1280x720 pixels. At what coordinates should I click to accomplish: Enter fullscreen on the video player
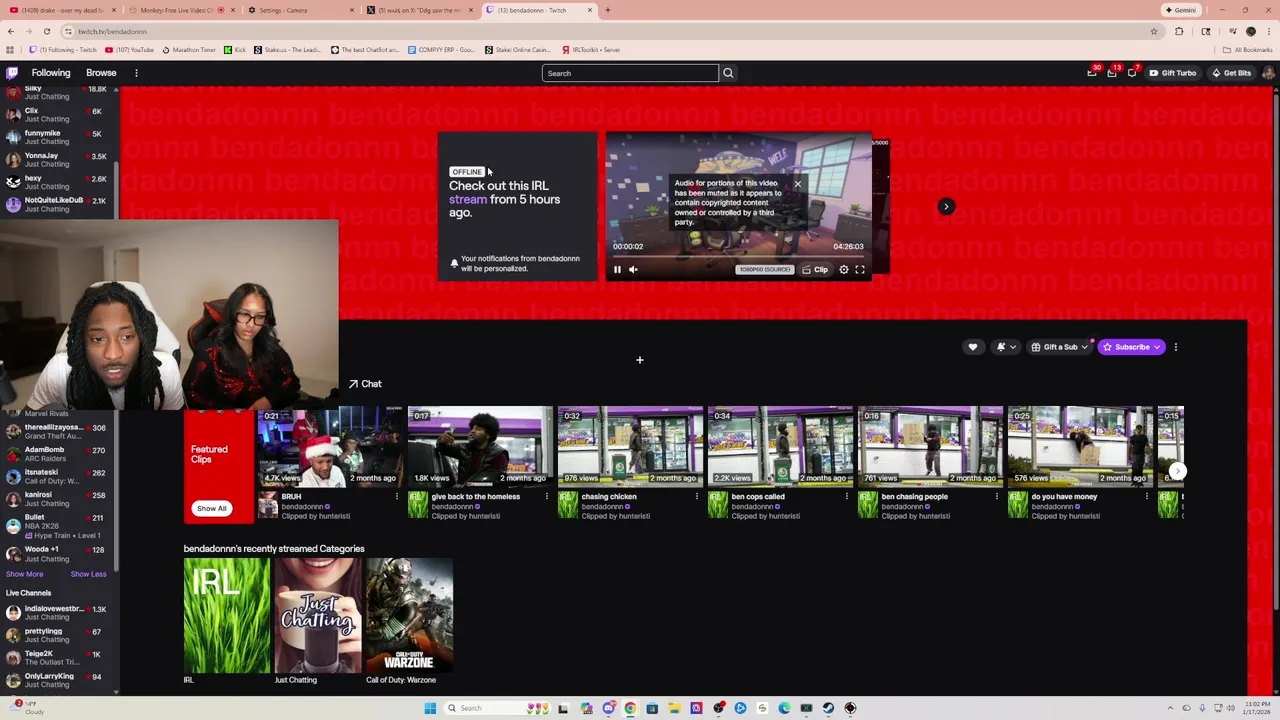point(860,269)
